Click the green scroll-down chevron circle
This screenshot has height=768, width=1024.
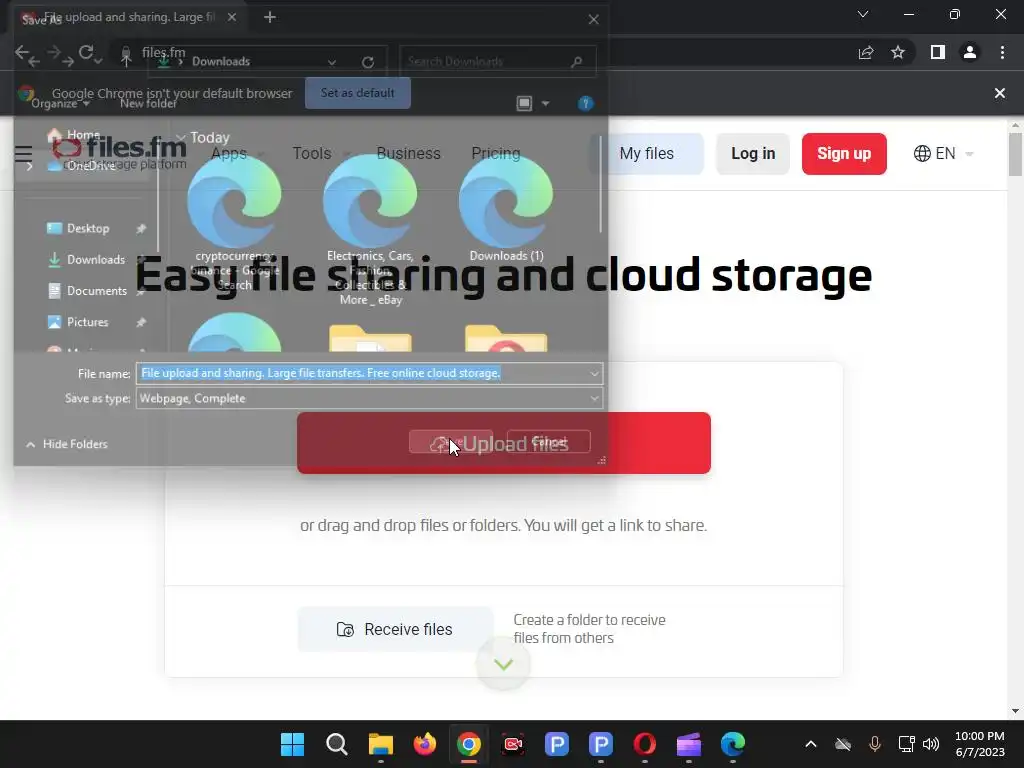coord(503,664)
